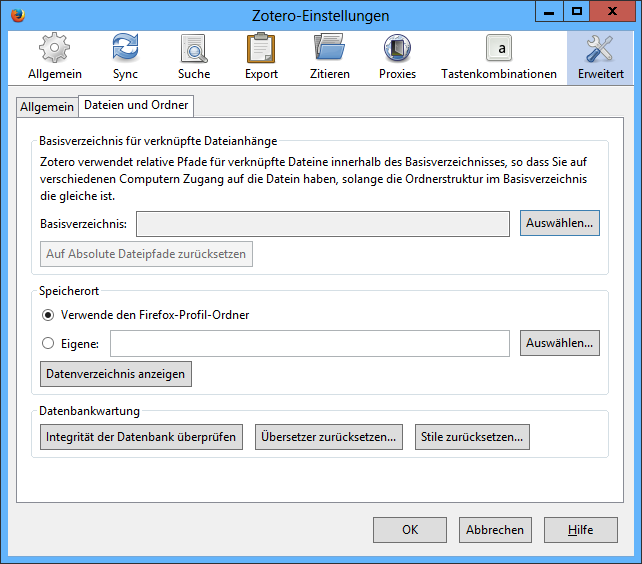Screen dimensions: 642x564
Task: Select Verwende den Firefox-Profil-Ordner option
Action: (146, 315)
